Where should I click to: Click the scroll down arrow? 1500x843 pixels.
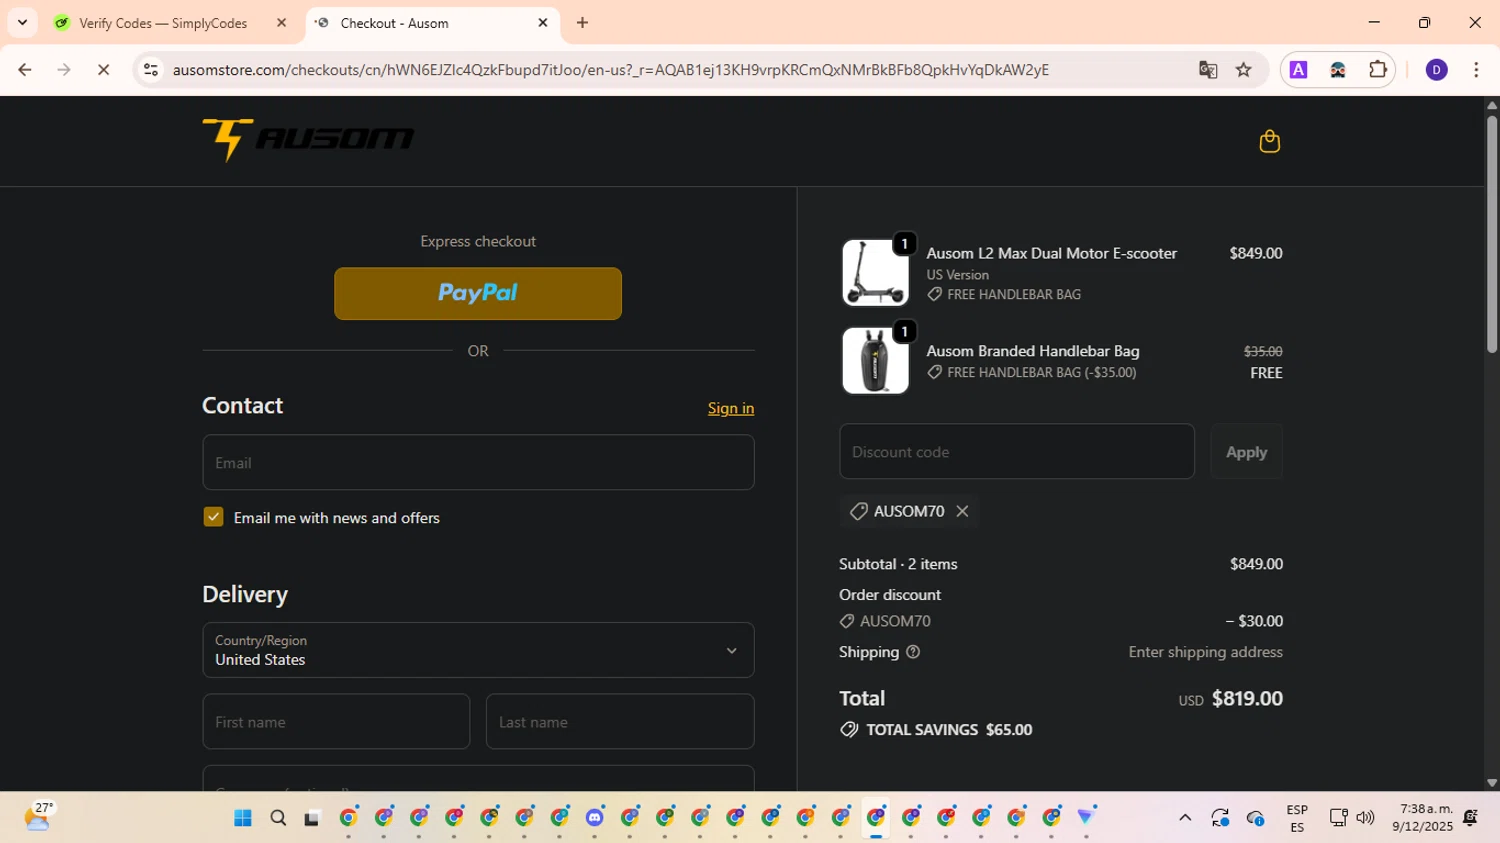pos(1492,783)
